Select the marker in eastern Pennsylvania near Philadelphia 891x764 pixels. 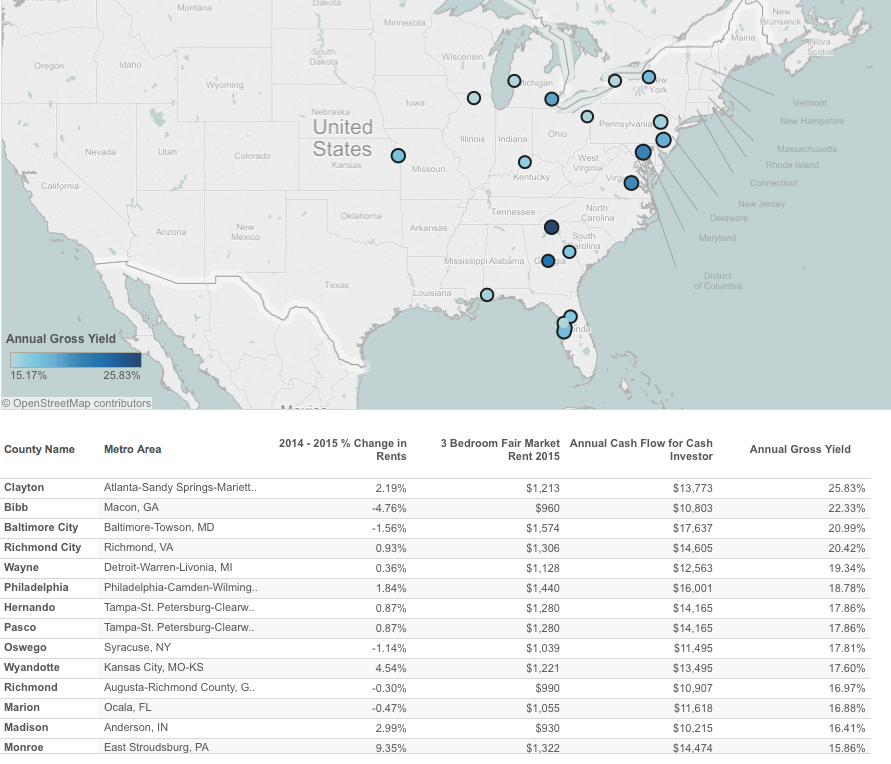click(662, 139)
